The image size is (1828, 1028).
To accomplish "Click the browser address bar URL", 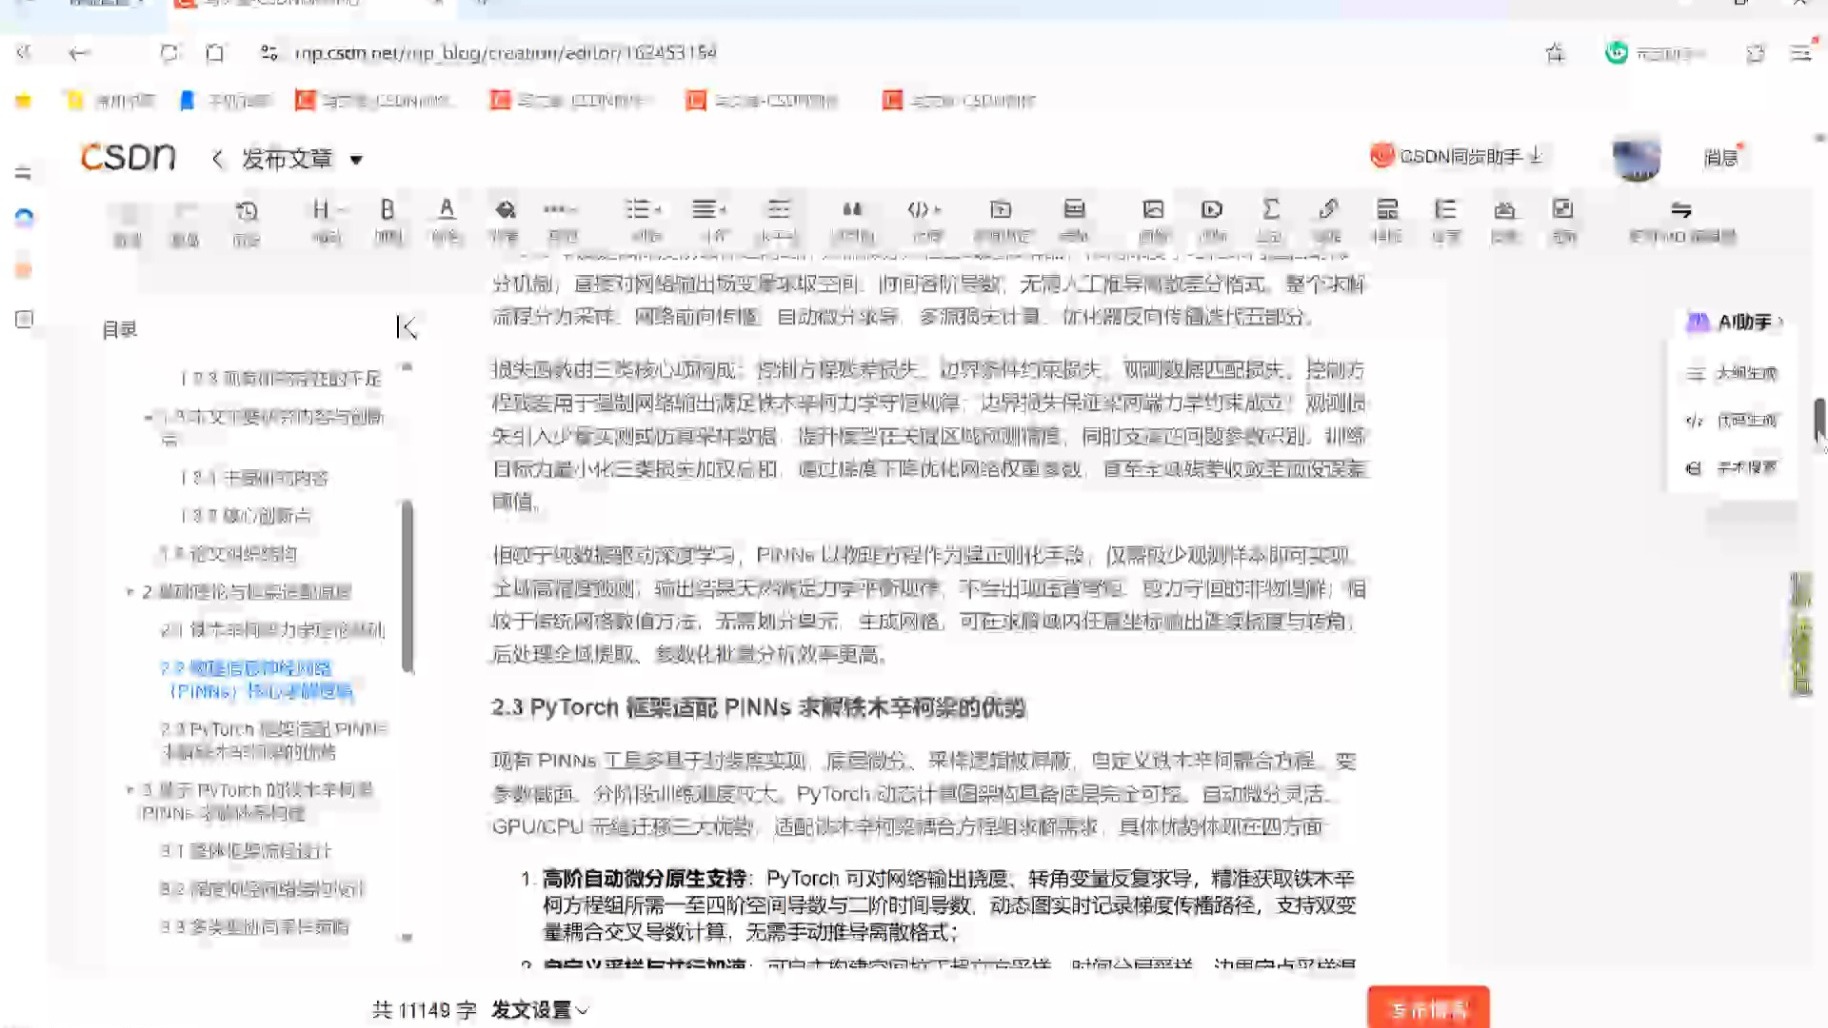I will [x=505, y=52].
